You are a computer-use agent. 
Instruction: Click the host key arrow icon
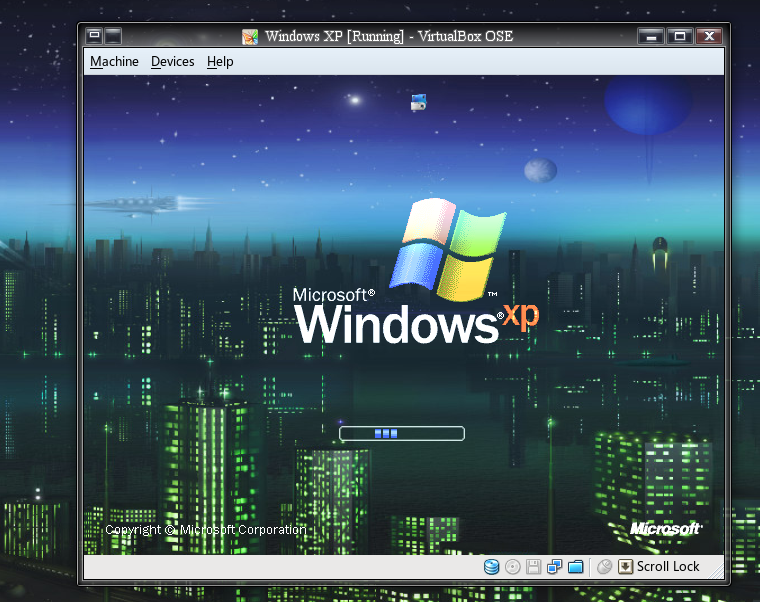point(625,567)
